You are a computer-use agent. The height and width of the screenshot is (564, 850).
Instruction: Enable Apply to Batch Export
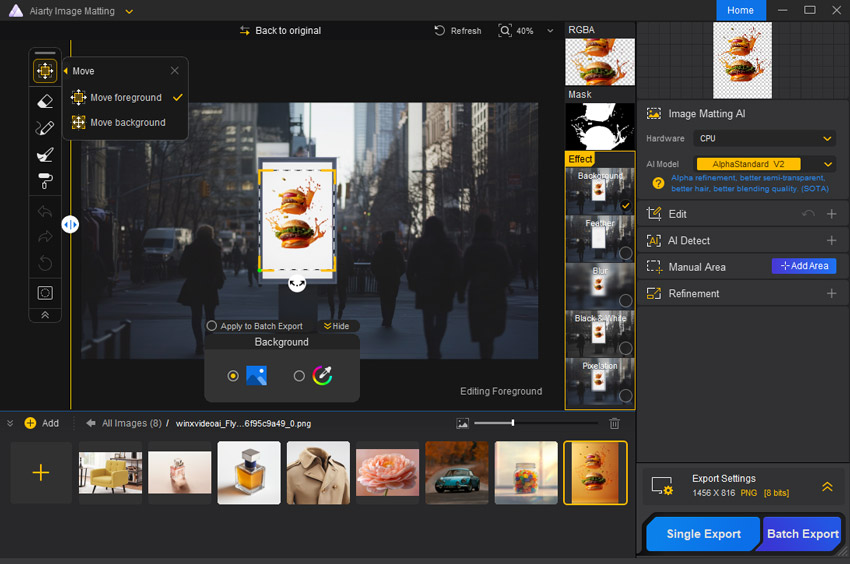tap(211, 326)
